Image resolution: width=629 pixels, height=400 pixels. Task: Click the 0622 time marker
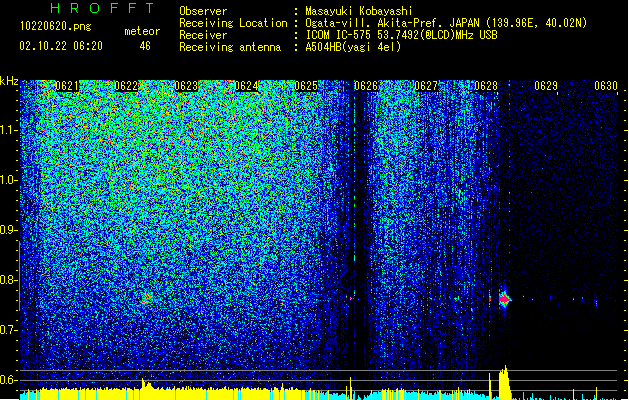[126, 86]
